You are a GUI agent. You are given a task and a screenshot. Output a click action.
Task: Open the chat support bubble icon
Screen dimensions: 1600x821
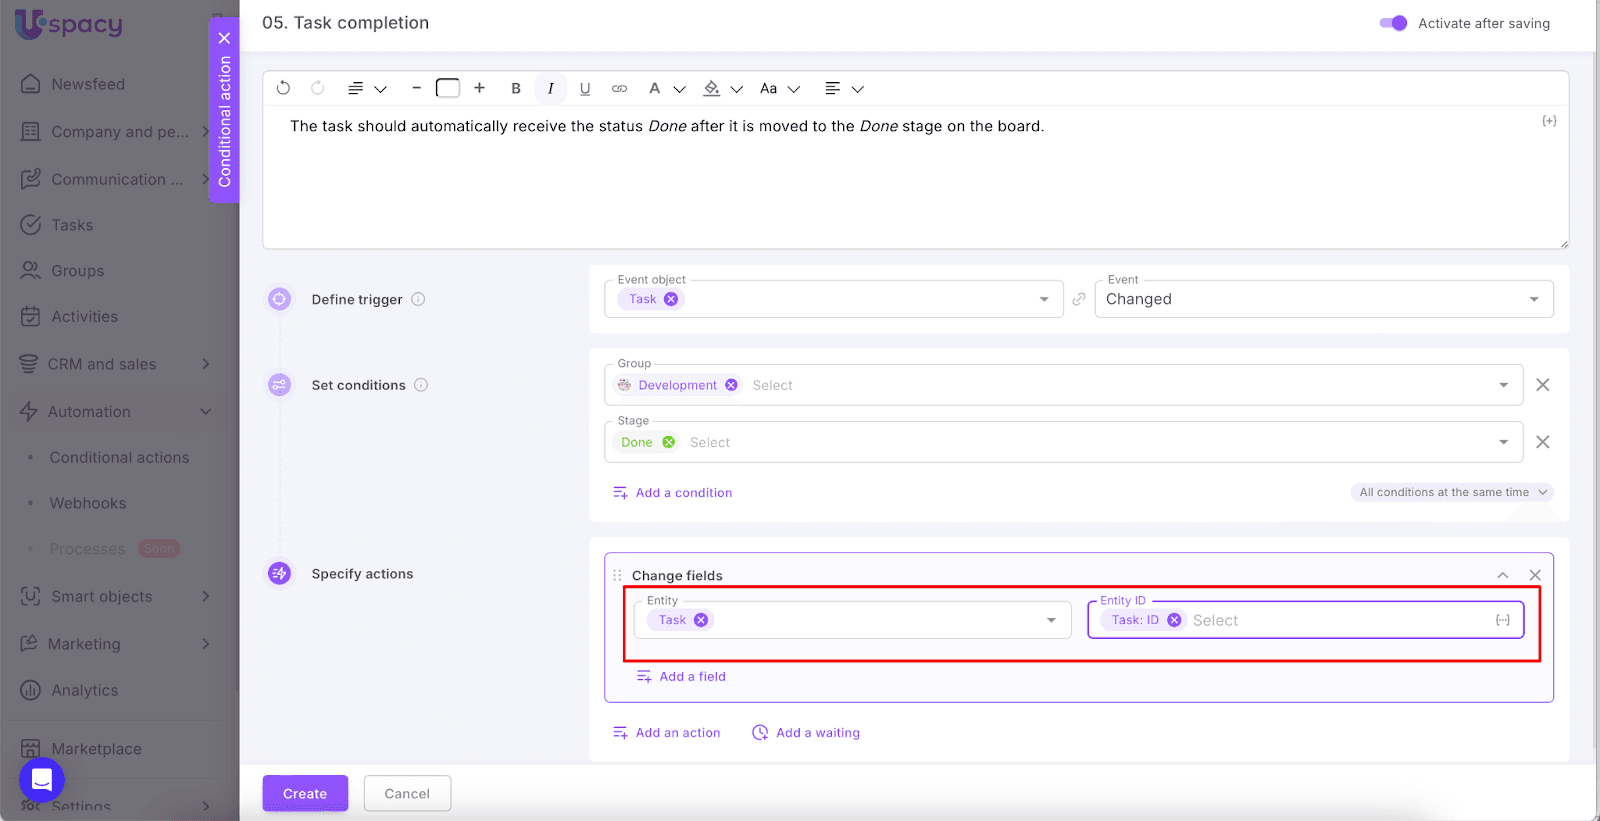(42, 779)
